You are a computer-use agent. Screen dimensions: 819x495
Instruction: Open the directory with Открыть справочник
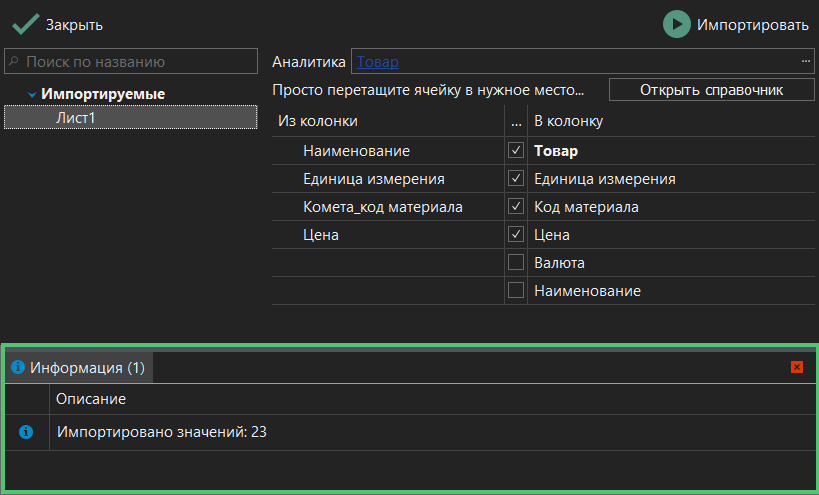pyautogui.click(x=711, y=90)
